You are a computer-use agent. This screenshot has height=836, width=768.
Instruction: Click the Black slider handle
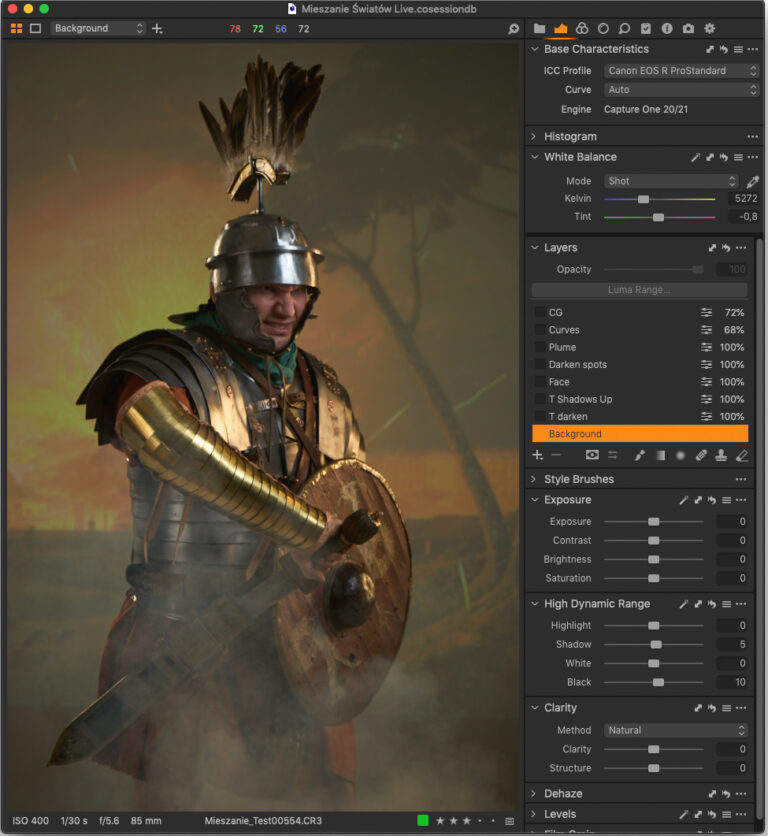pos(658,682)
